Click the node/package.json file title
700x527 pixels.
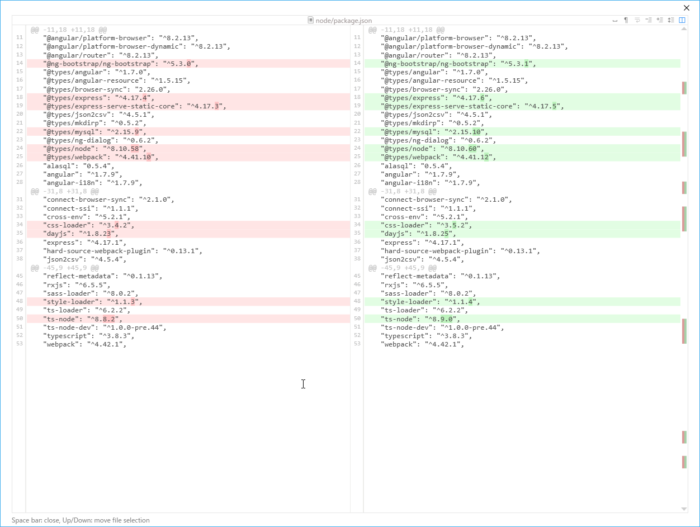pos(343,21)
